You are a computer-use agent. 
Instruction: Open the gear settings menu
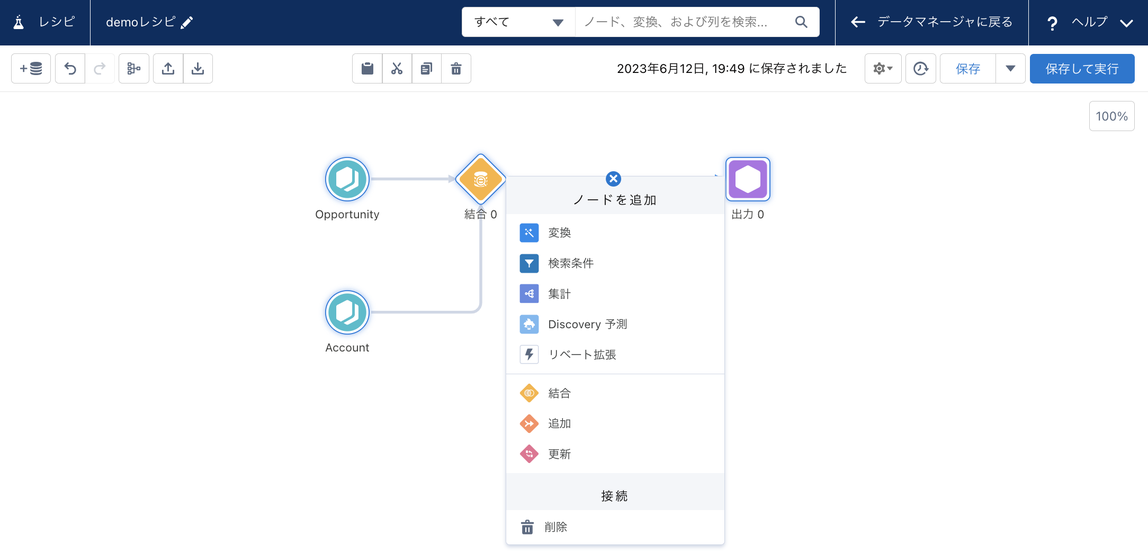point(883,69)
